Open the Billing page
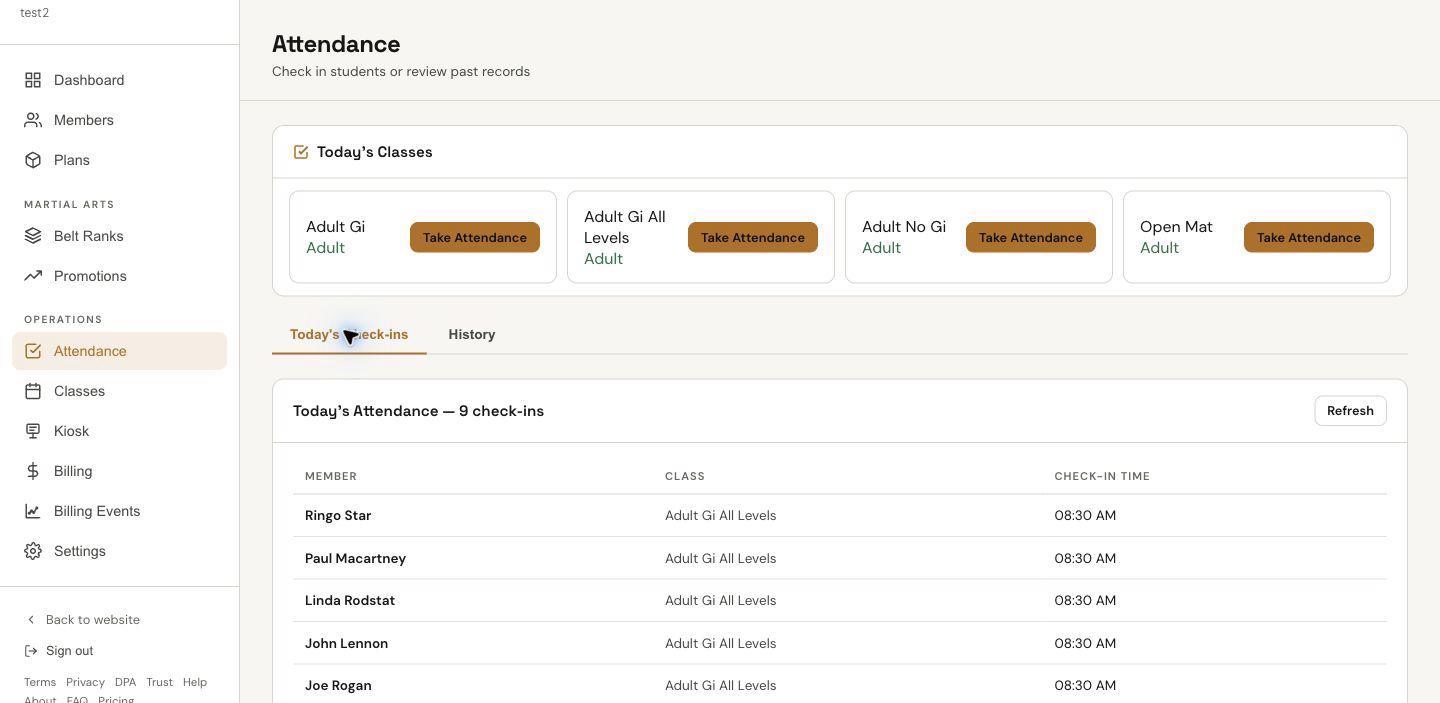 [x=119, y=471]
